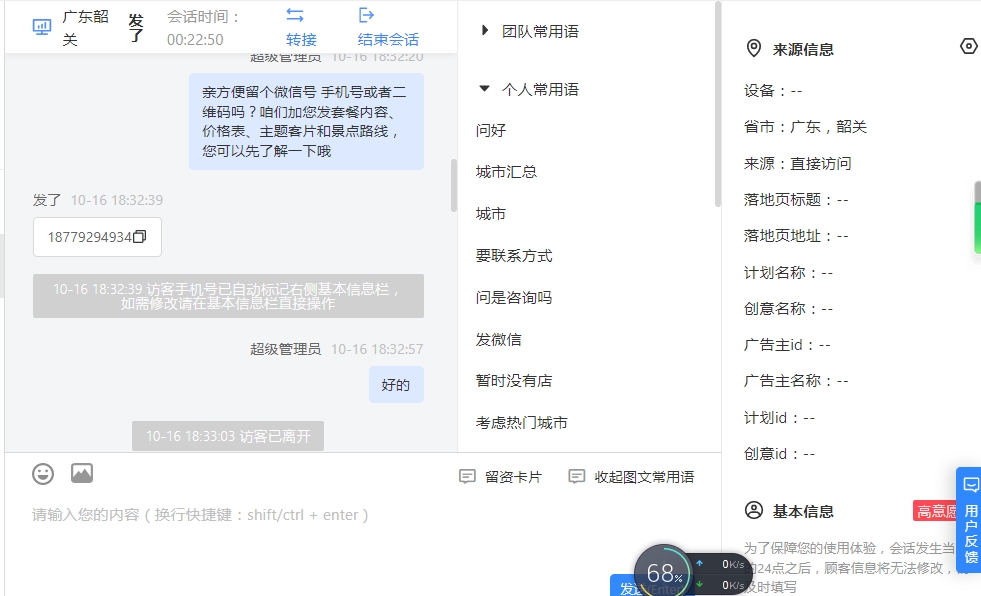Select the 问好 quick phrase
The image size is (981, 596).
(x=491, y=131)
